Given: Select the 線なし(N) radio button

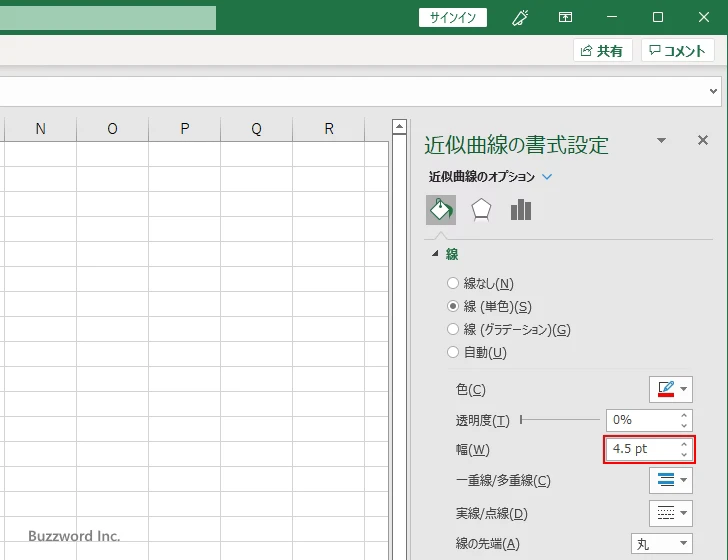Looking at the screenshot, I should tap(453, 283).
